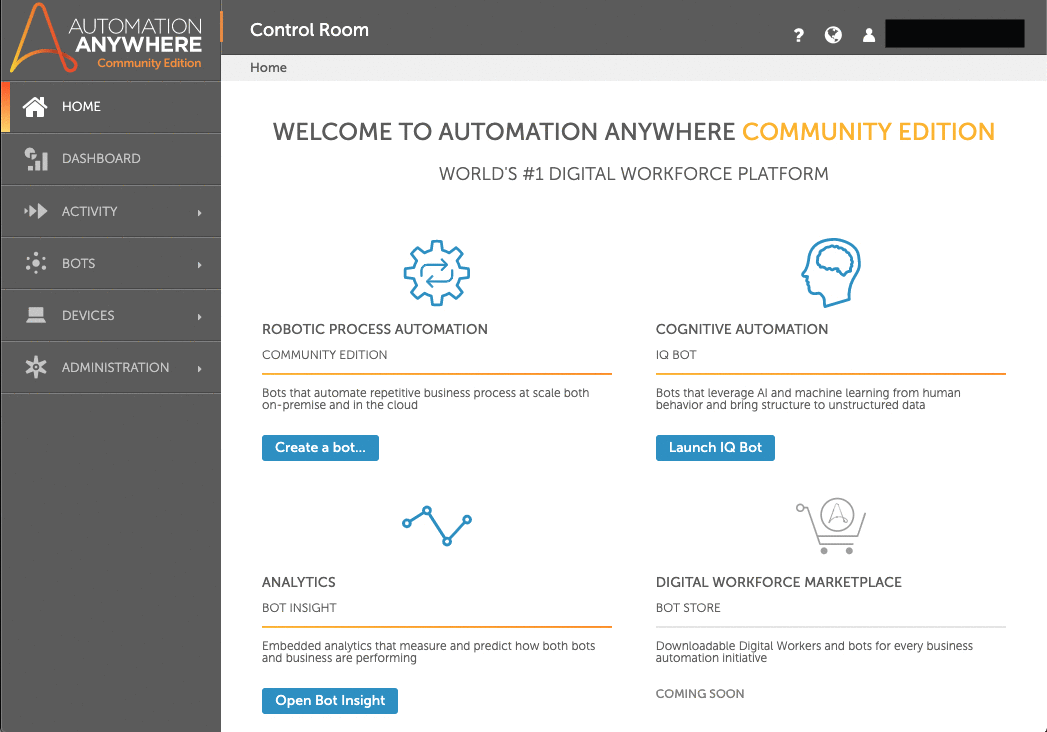Image resolution: width=1047 pixels, height=732 pixels.
Task: Click the Home house icon in sidebar
Action: (x=35, y=107)
